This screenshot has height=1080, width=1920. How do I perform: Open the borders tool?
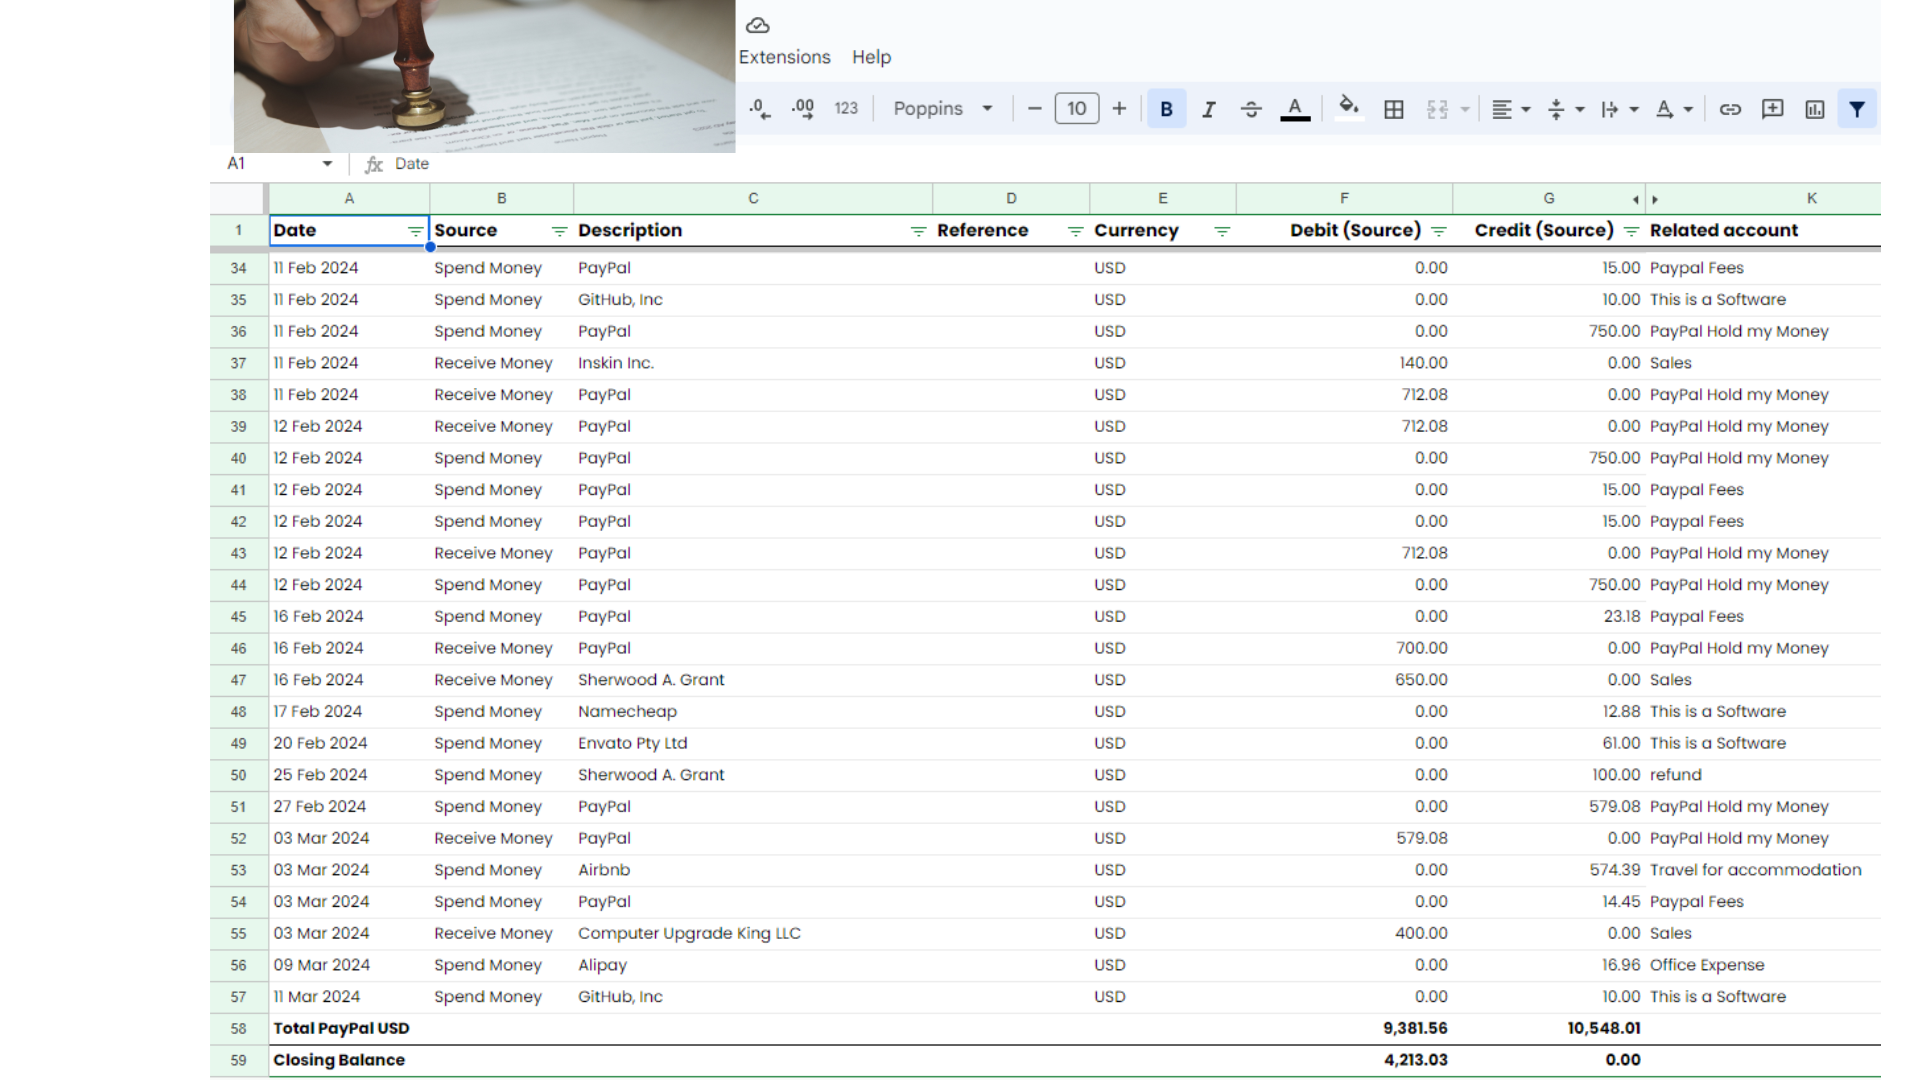pos(1394,109)
